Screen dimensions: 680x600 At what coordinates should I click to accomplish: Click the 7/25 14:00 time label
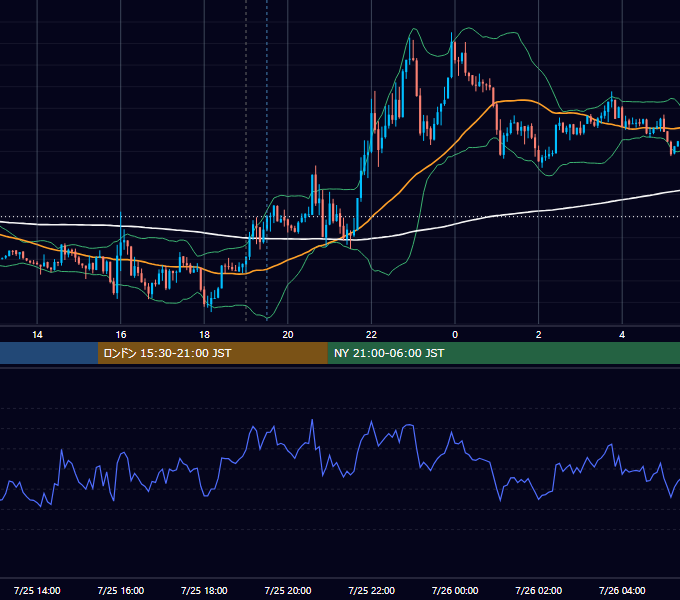(x=37, y=590)
